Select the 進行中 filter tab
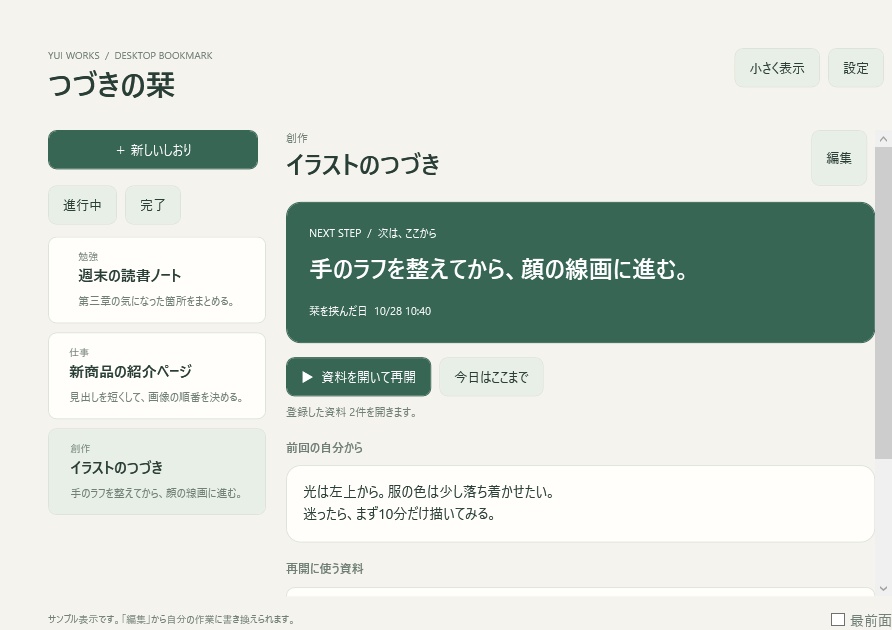892x630 pixels. tap(82, 205)
